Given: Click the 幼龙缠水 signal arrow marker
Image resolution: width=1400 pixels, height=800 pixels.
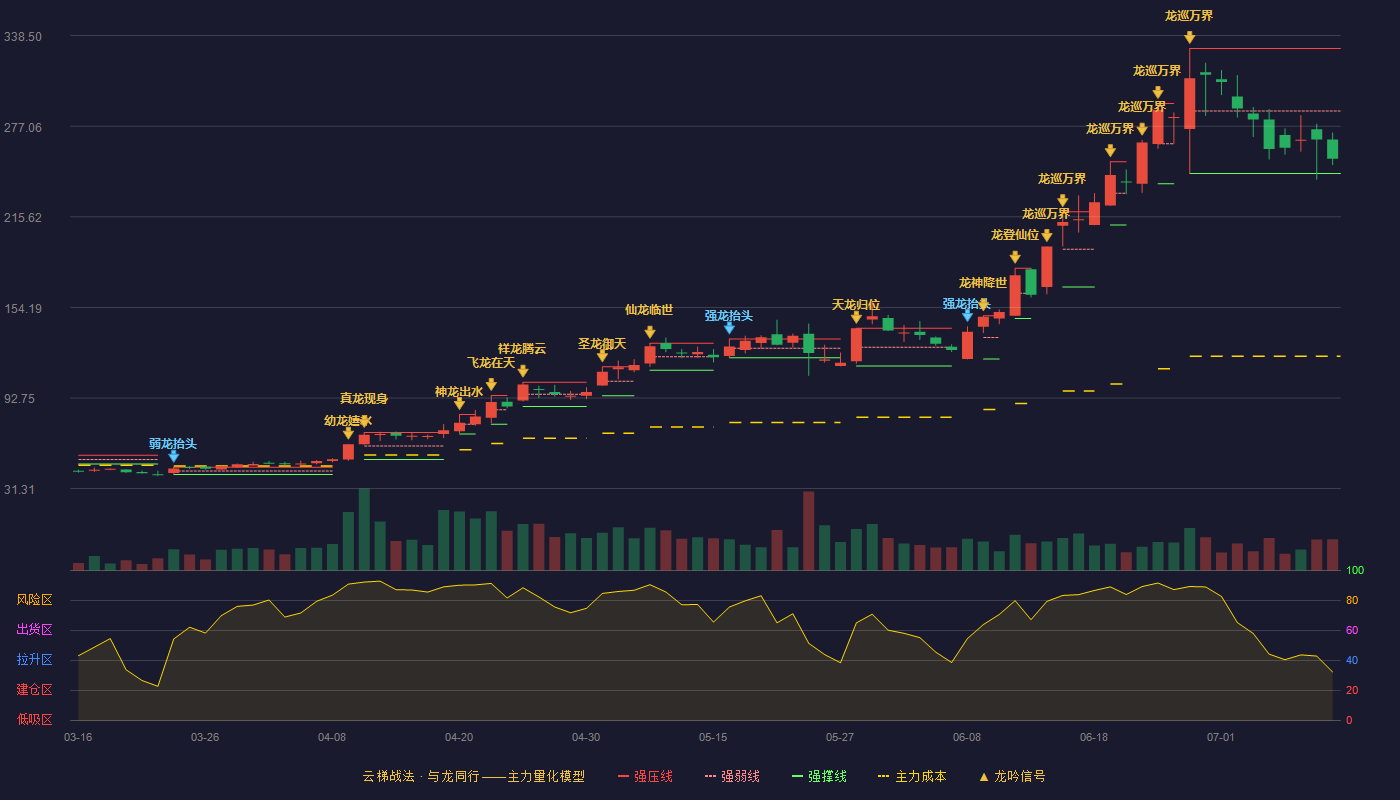Looking at the screenshot, I should tap(348, 433).
